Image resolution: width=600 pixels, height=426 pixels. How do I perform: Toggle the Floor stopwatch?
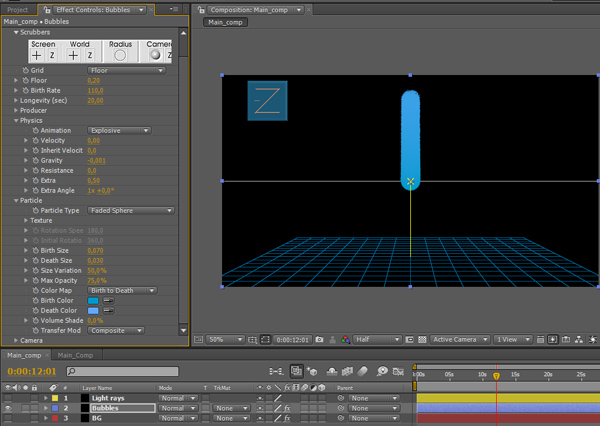pos(26,80)
